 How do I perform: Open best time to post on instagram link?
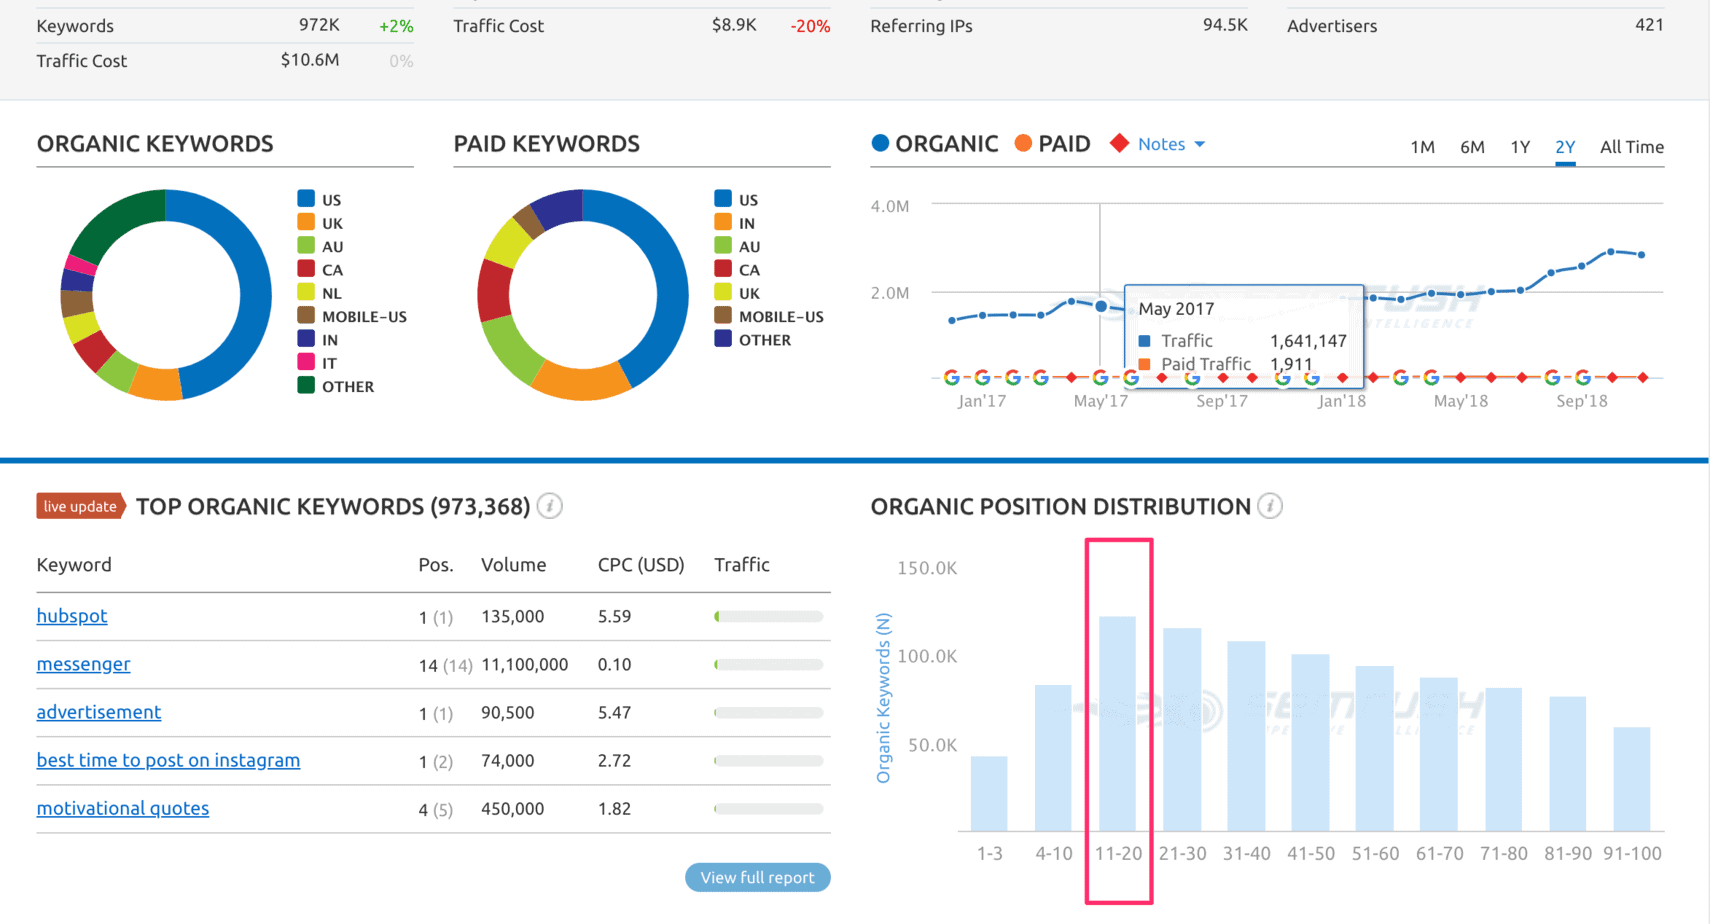(168, 760)
